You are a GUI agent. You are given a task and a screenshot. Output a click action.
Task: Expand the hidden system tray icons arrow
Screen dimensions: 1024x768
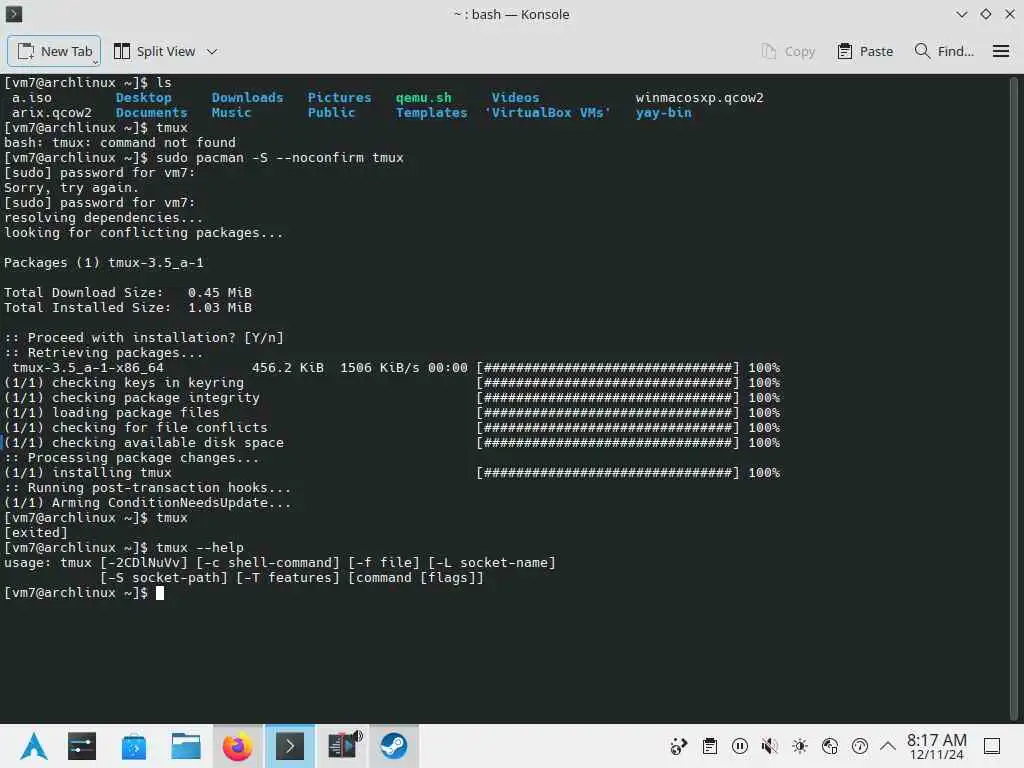[x=888, y=745]
